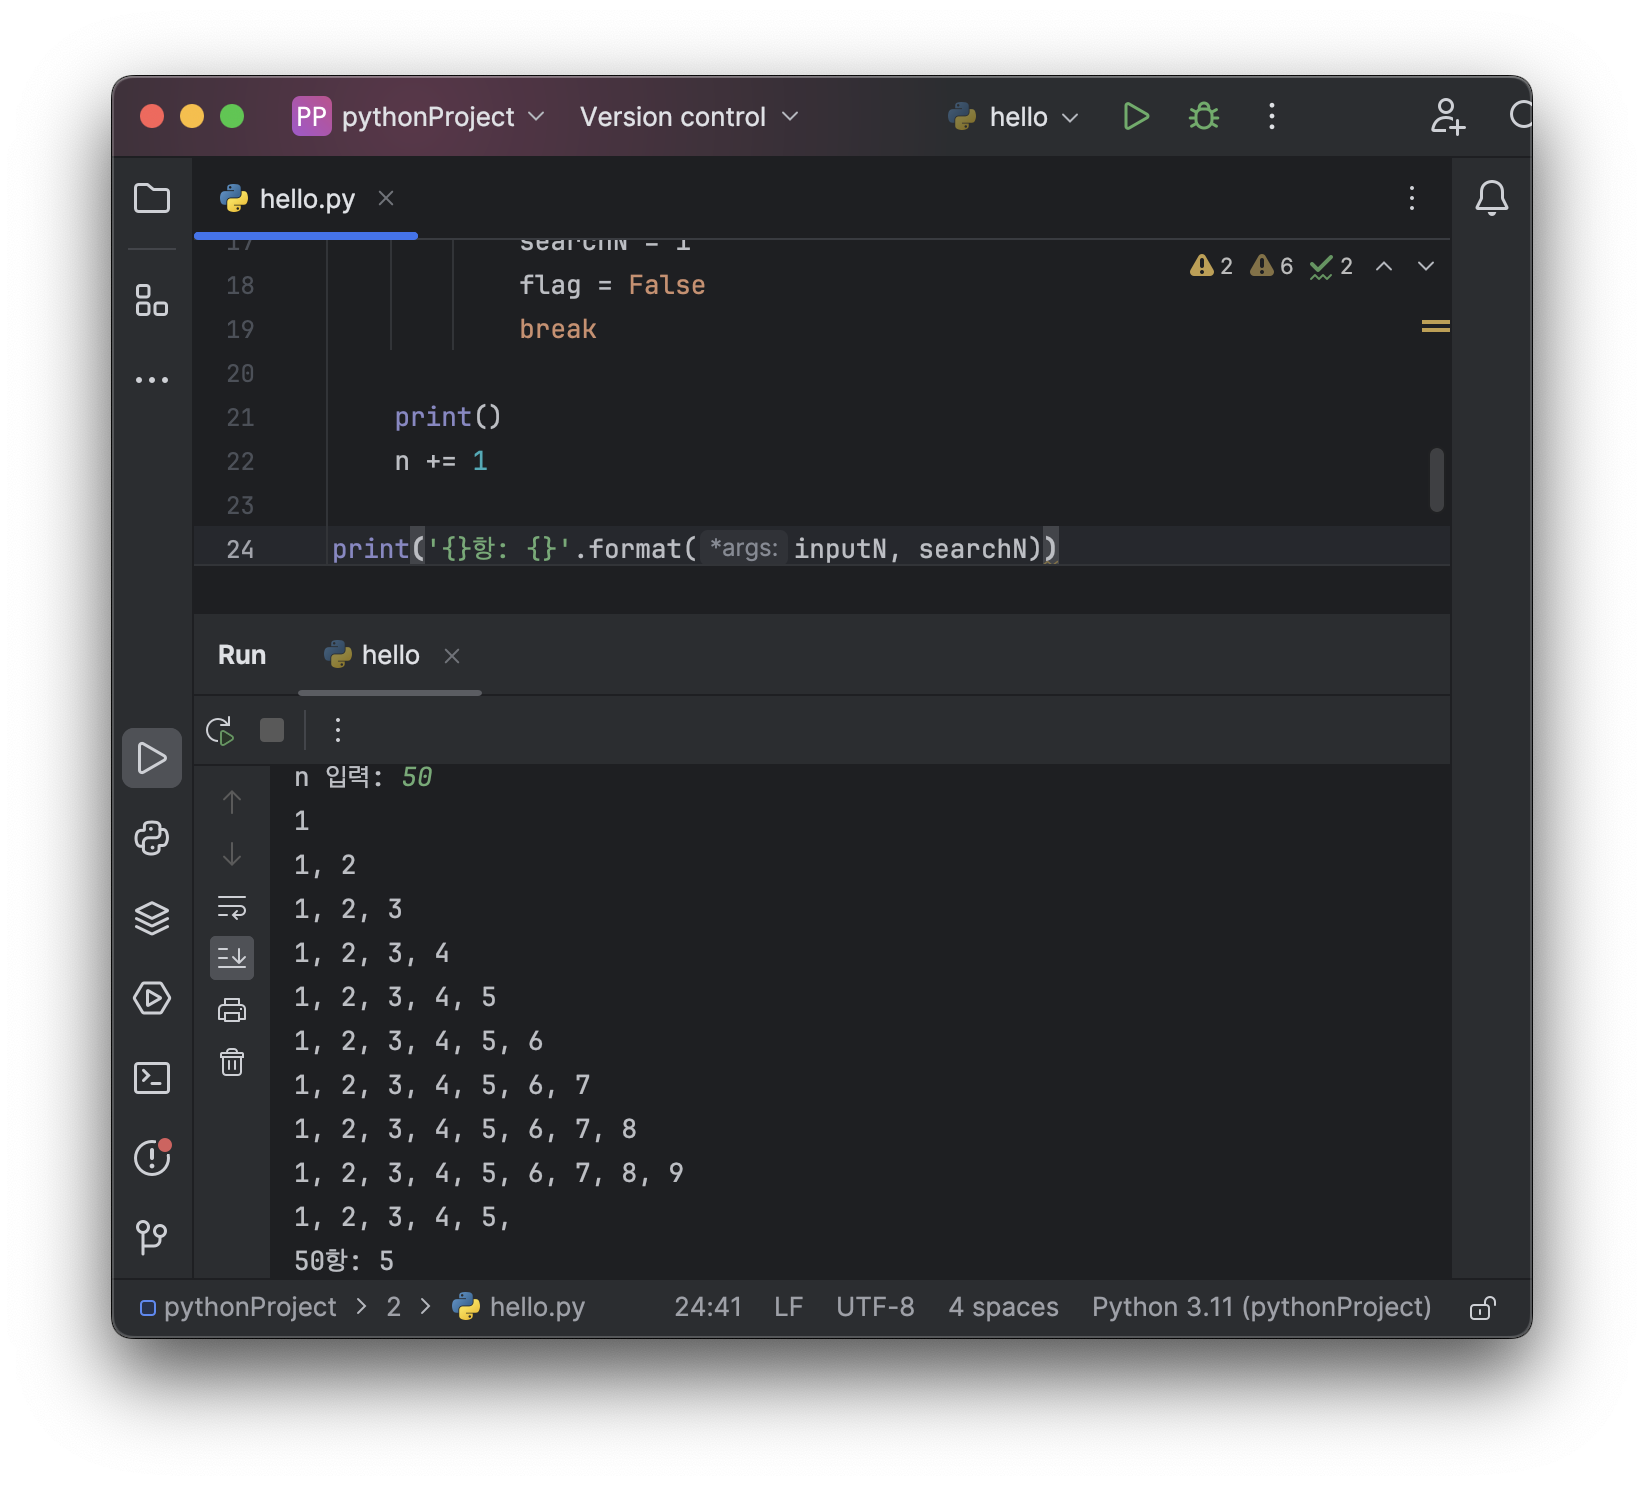
Task: Jump down the stack trace arrow
Action: (232, 854)
